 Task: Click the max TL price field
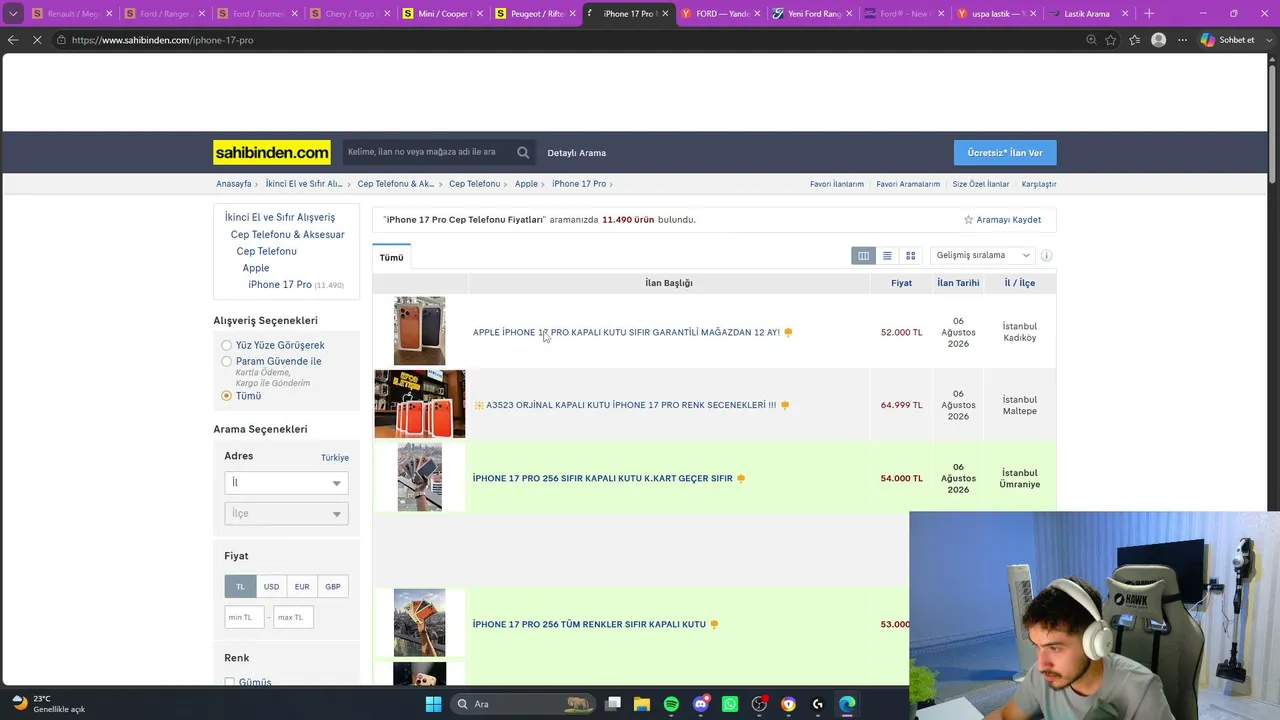pyautogui.click(x=294, y=617)
